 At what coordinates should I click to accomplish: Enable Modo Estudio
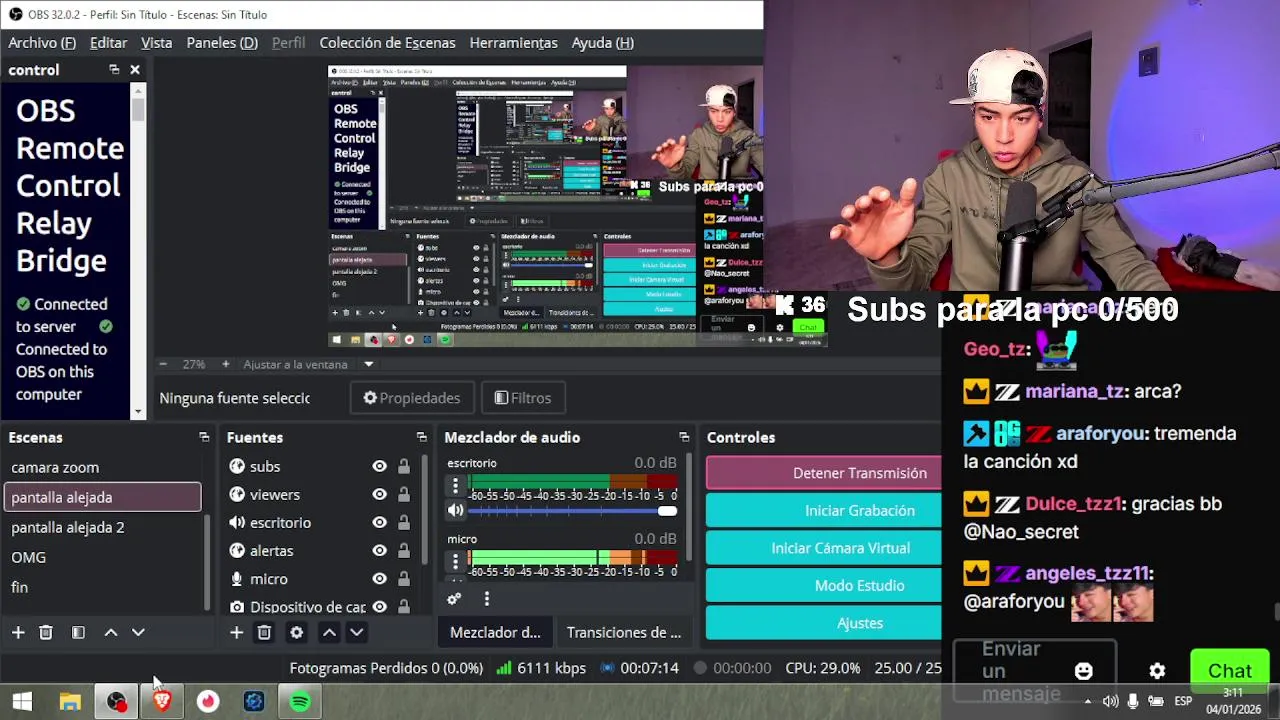click(x=824, y=585)
